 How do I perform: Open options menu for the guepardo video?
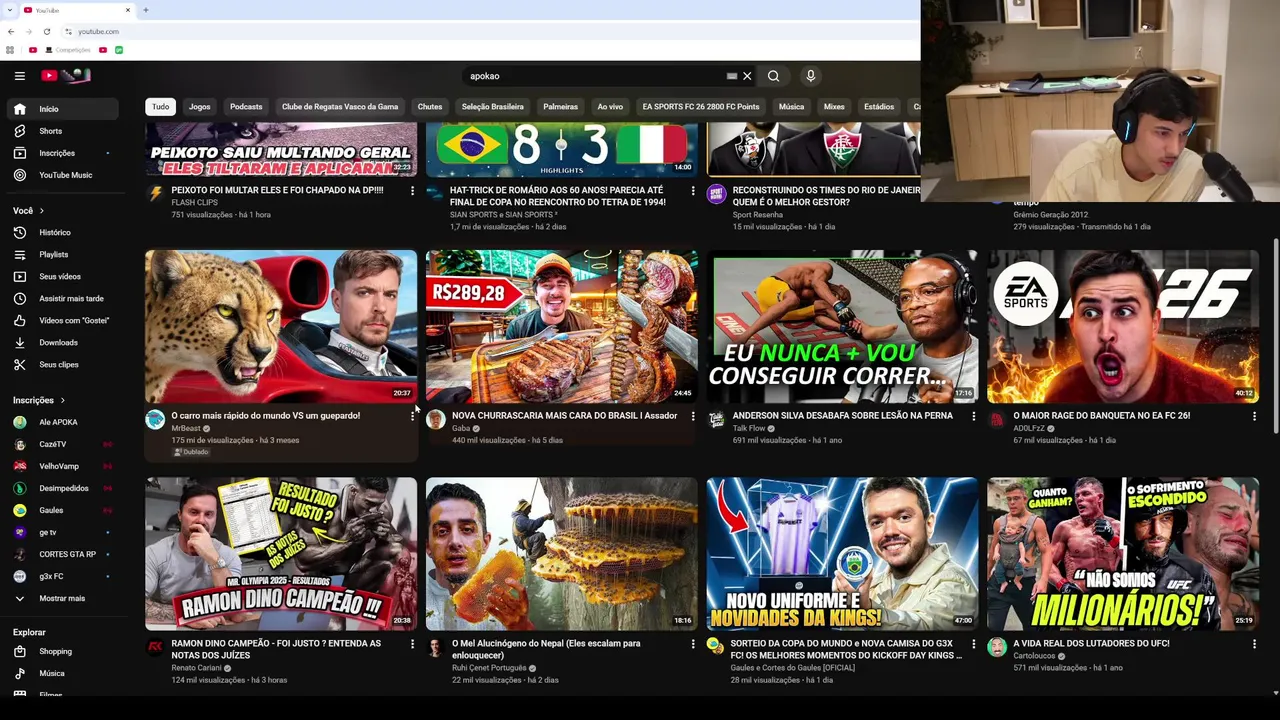[x=412, y=416]
